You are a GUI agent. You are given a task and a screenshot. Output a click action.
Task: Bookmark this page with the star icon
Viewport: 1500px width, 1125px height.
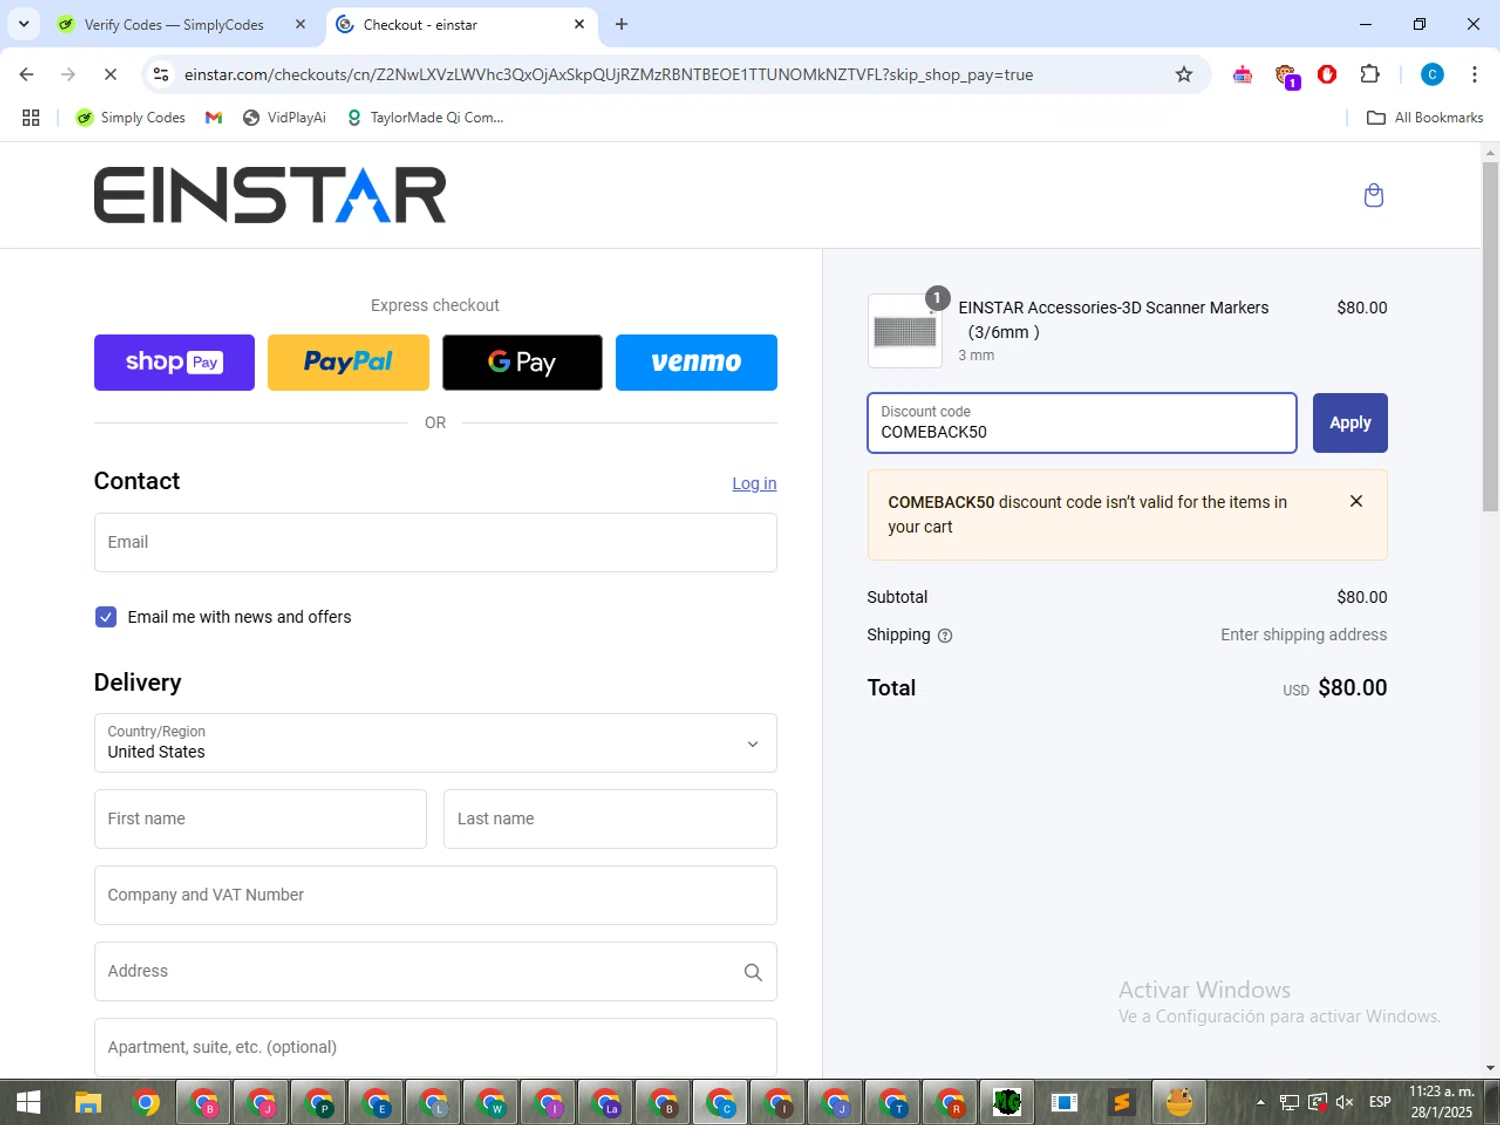click(x=1184, y=74)
